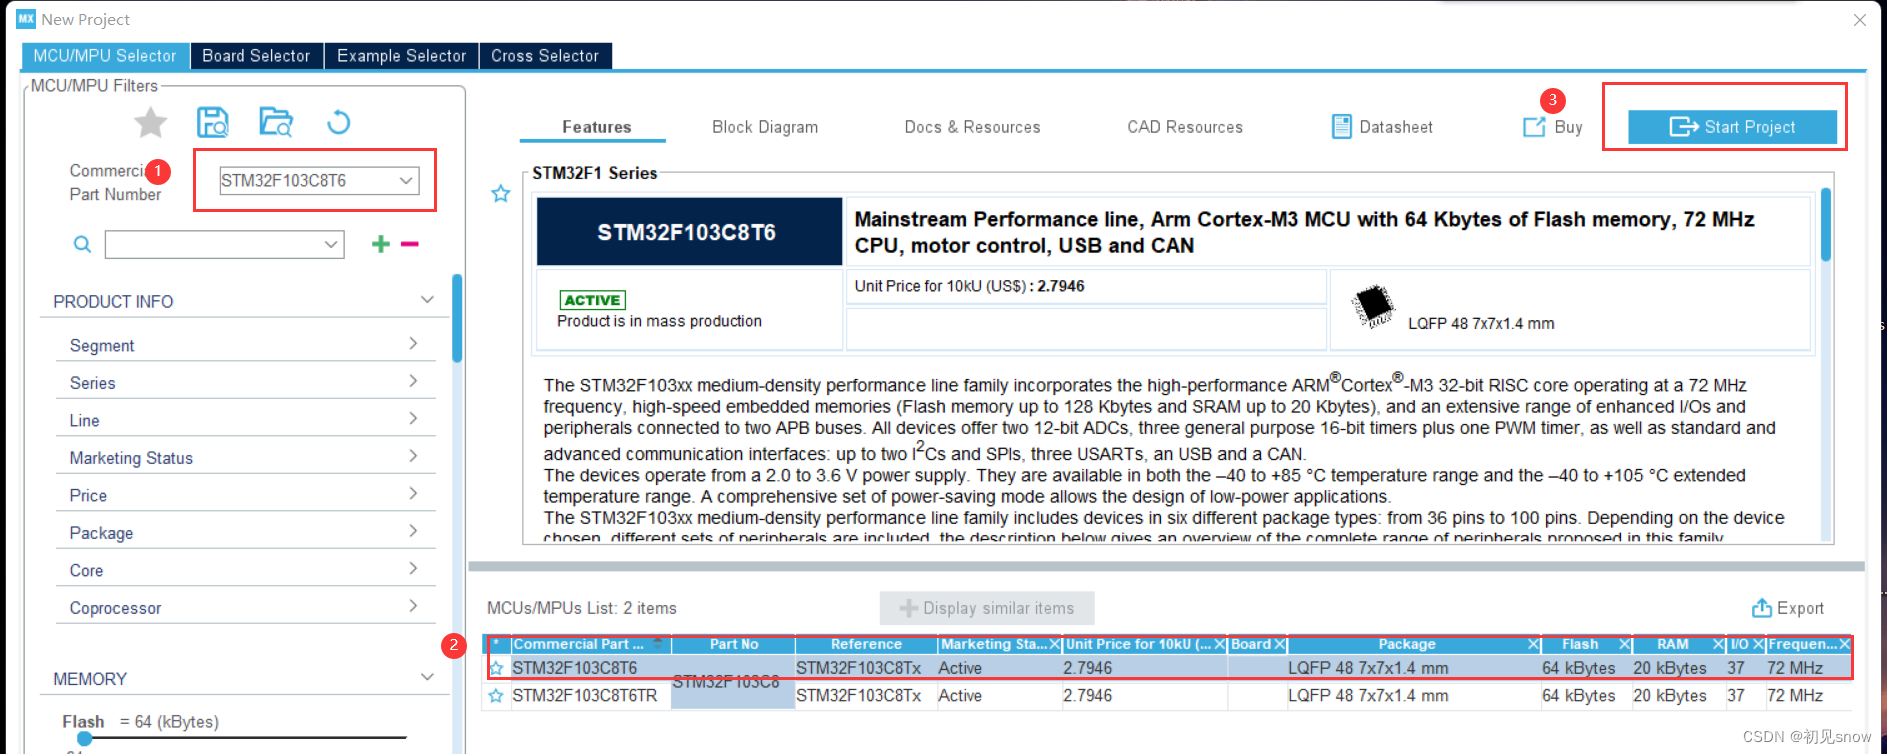Screen dimensions: 1887x754
Task: Click the filters panel vertical scrollbar
Action: coord(457,318)
